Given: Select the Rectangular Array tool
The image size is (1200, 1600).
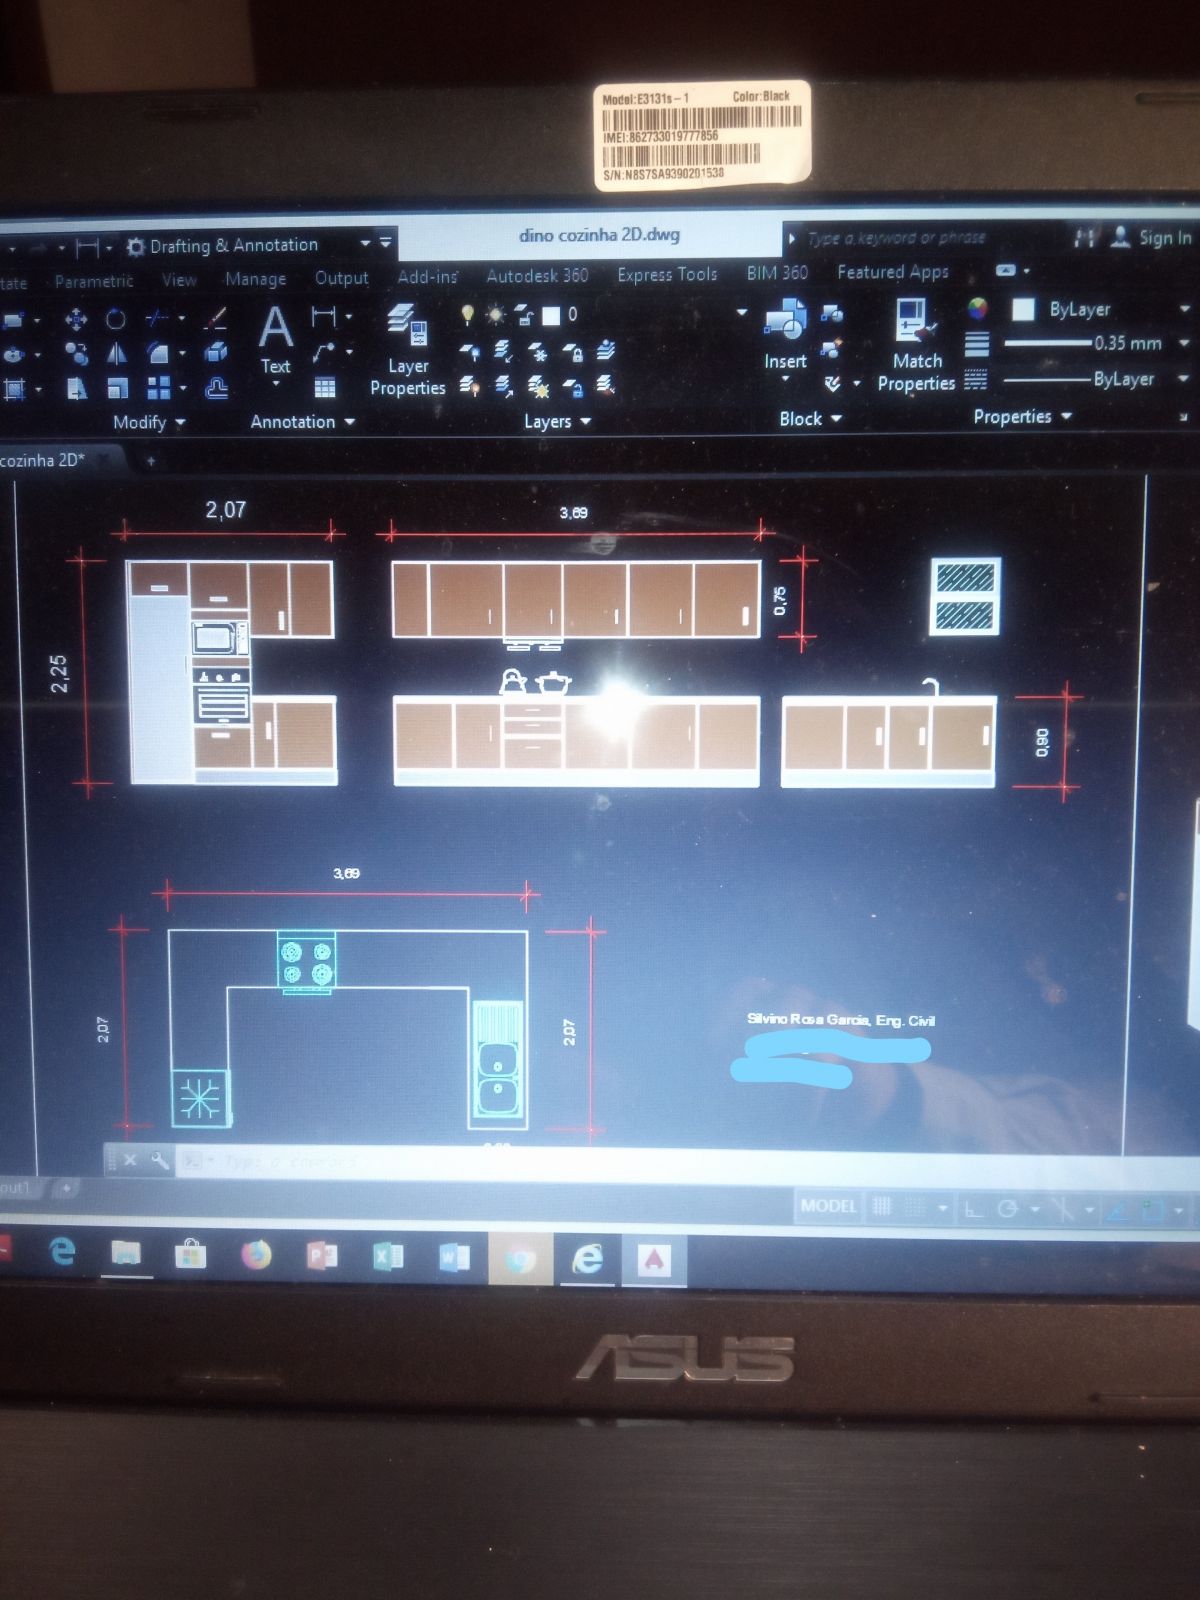Looking at the screenshot, I should click(x=159, y=388).
